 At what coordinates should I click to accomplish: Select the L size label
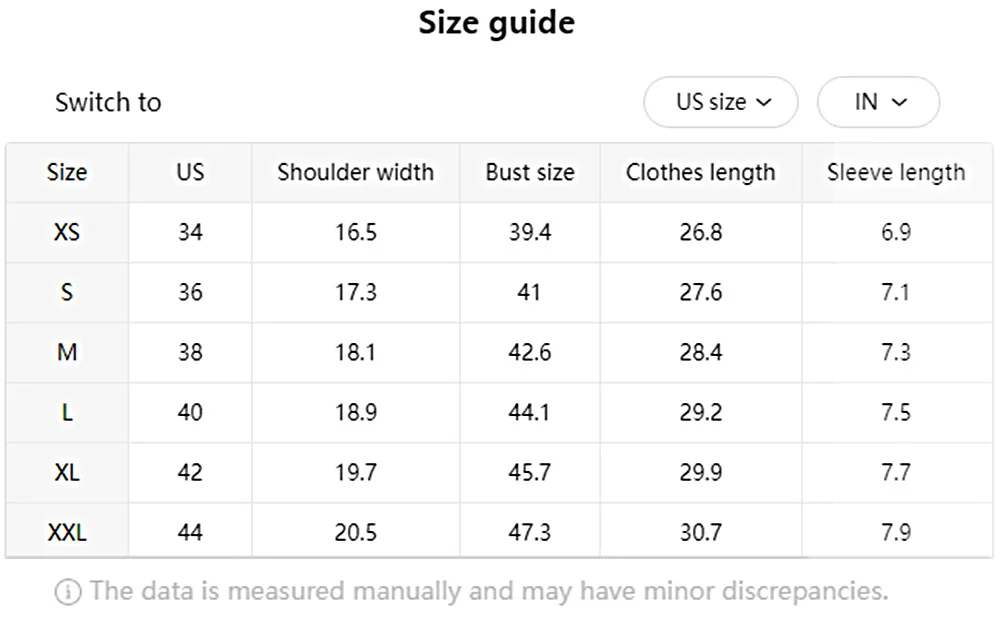tap(66, 412)
